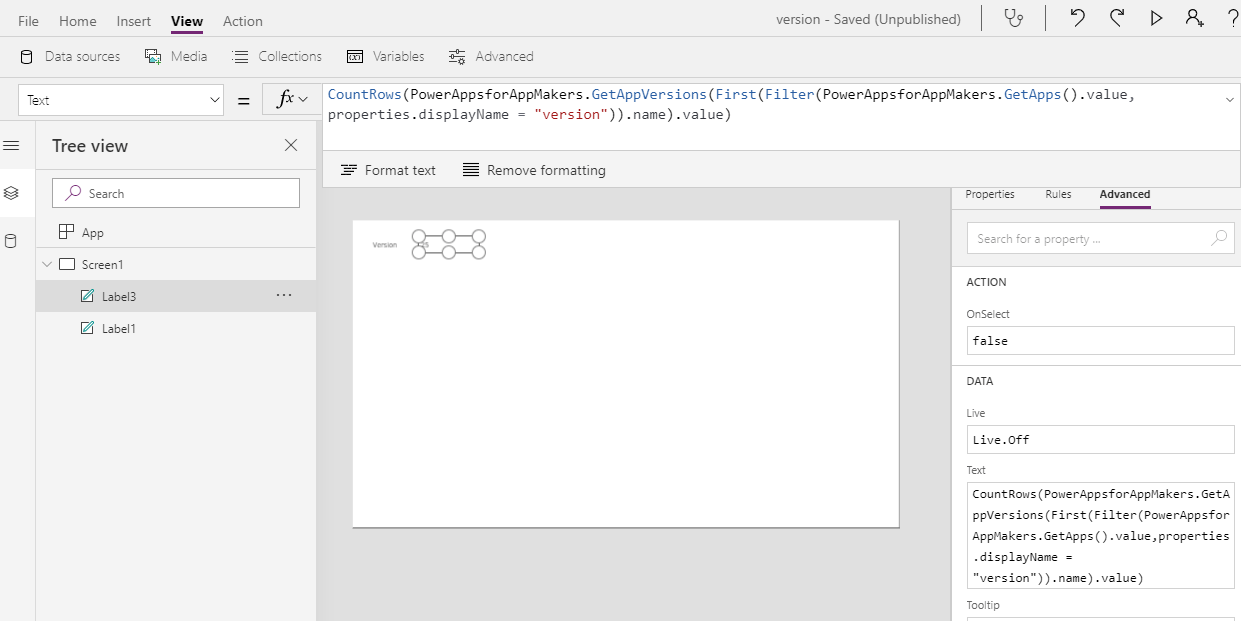Toggle the hamburger menu in left rail
1241x621 pixels.
[x=12, y=146]
